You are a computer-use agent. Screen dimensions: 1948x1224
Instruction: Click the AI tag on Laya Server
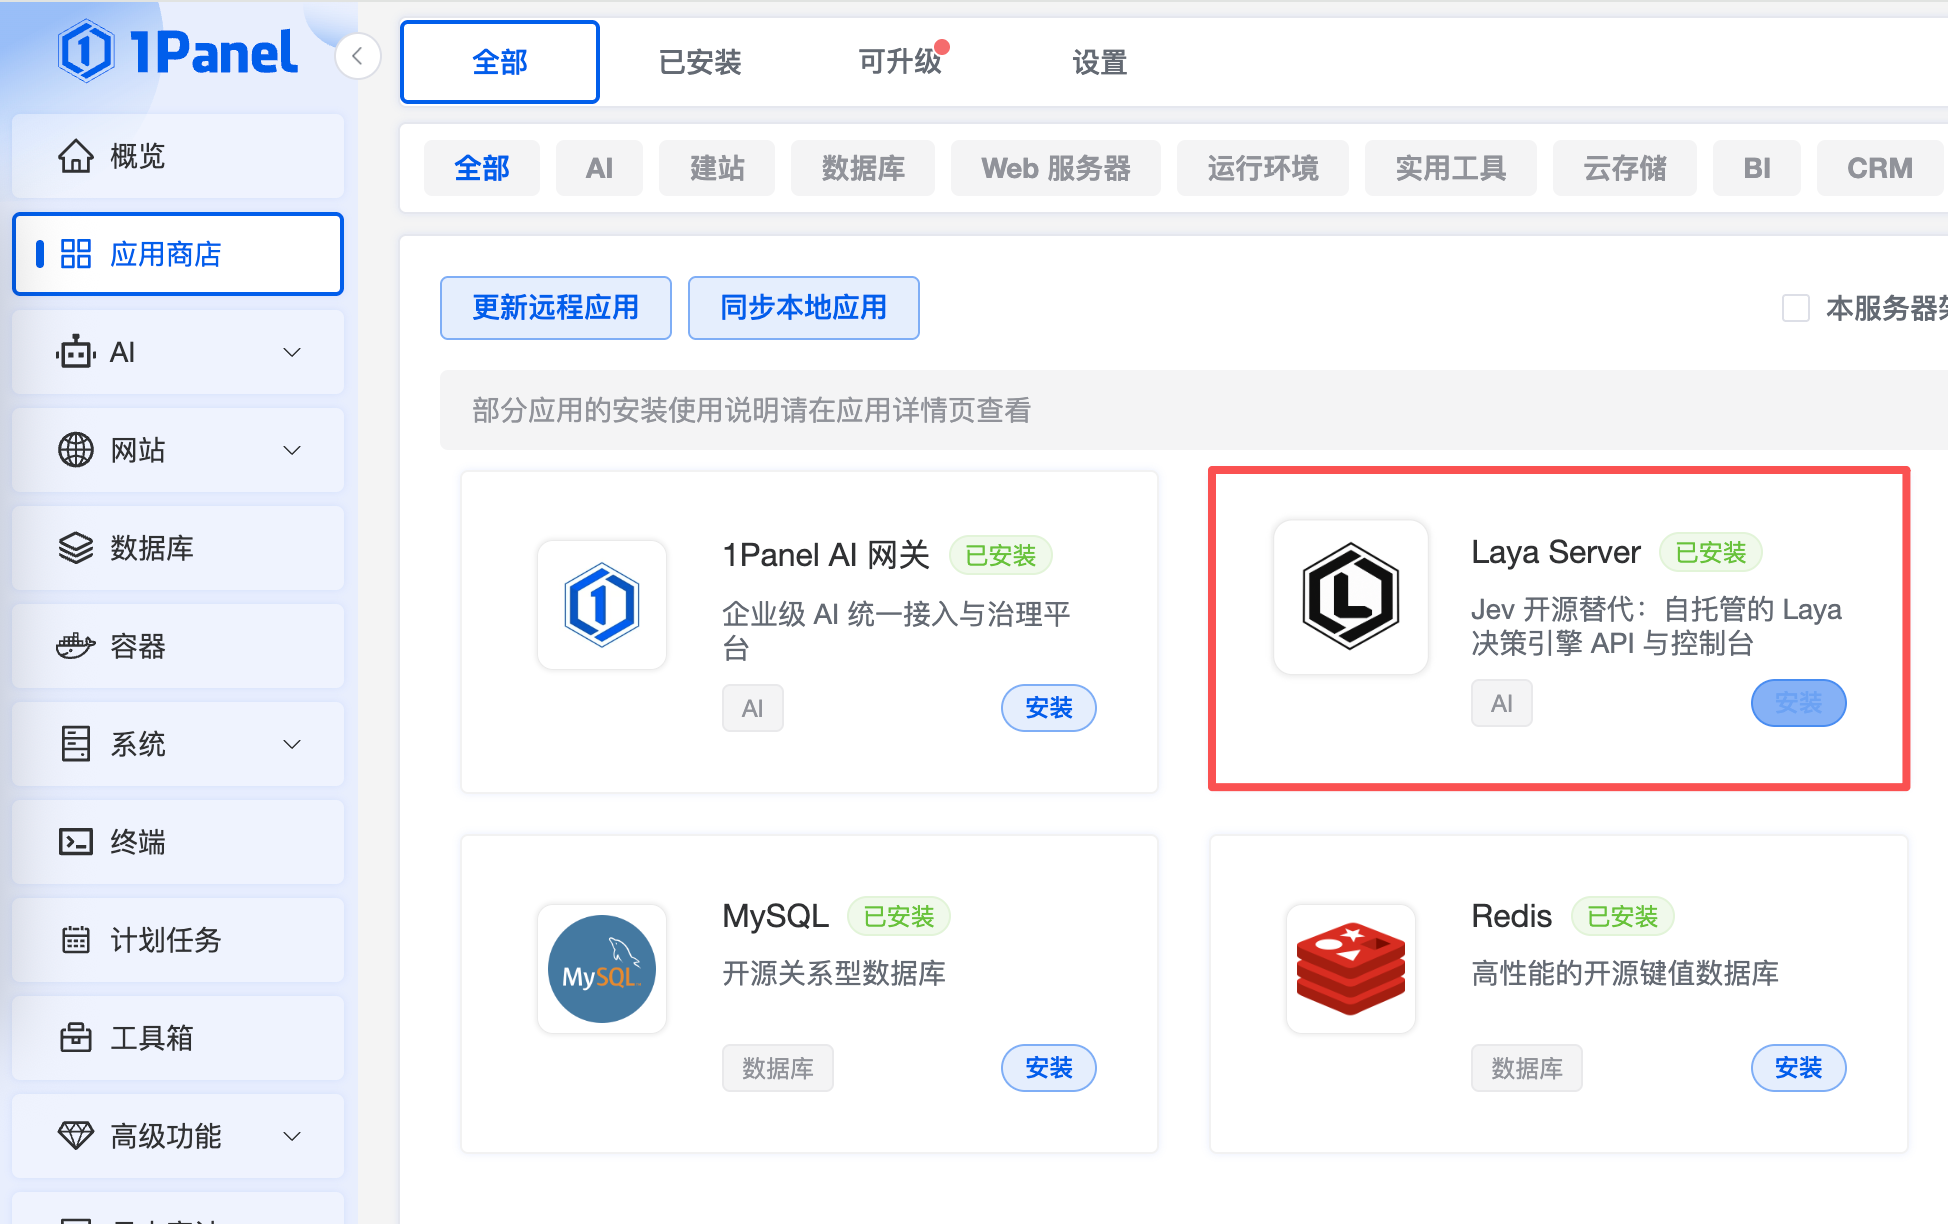tap(1502, 703)
